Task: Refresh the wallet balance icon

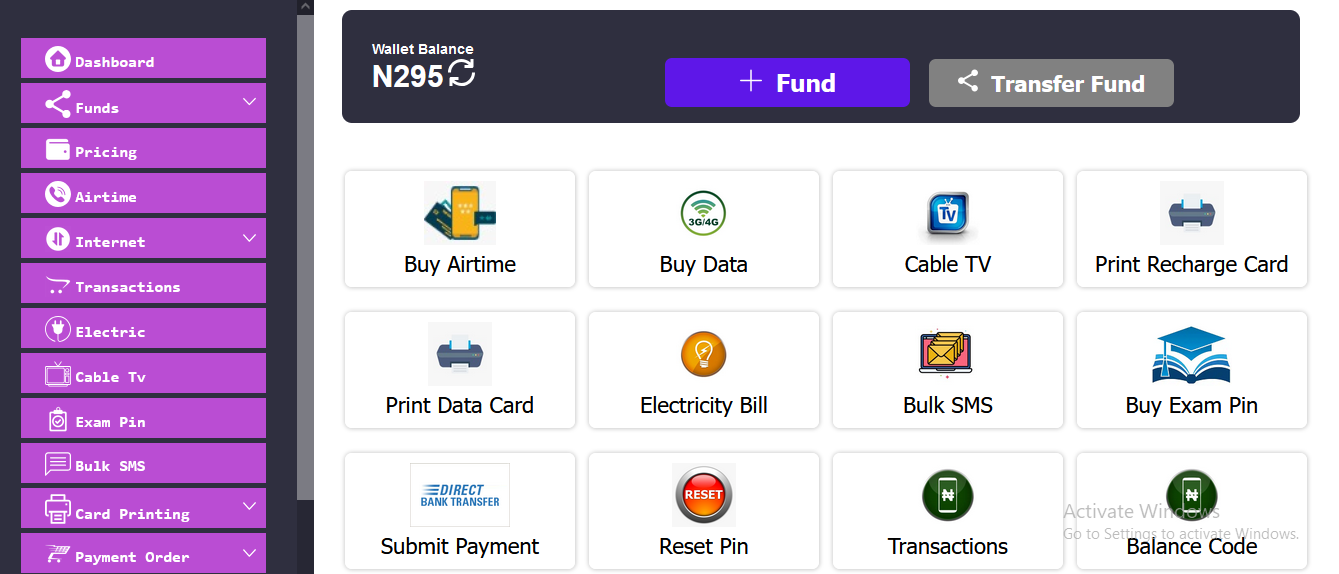Action: (461, 73)
